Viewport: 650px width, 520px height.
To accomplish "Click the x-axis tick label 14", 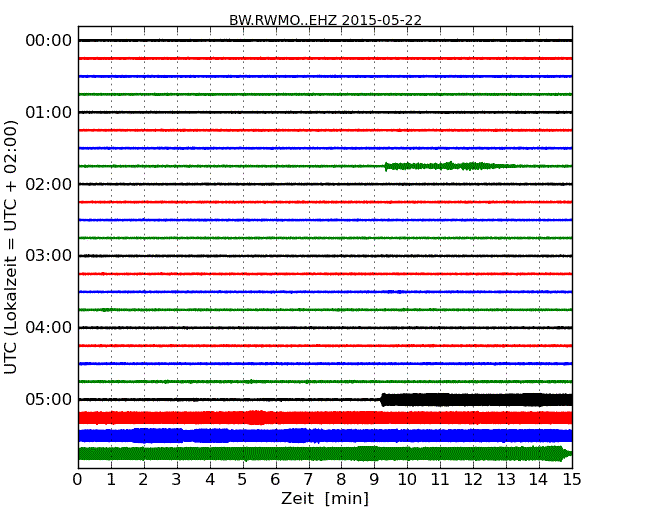I will 539,480.
